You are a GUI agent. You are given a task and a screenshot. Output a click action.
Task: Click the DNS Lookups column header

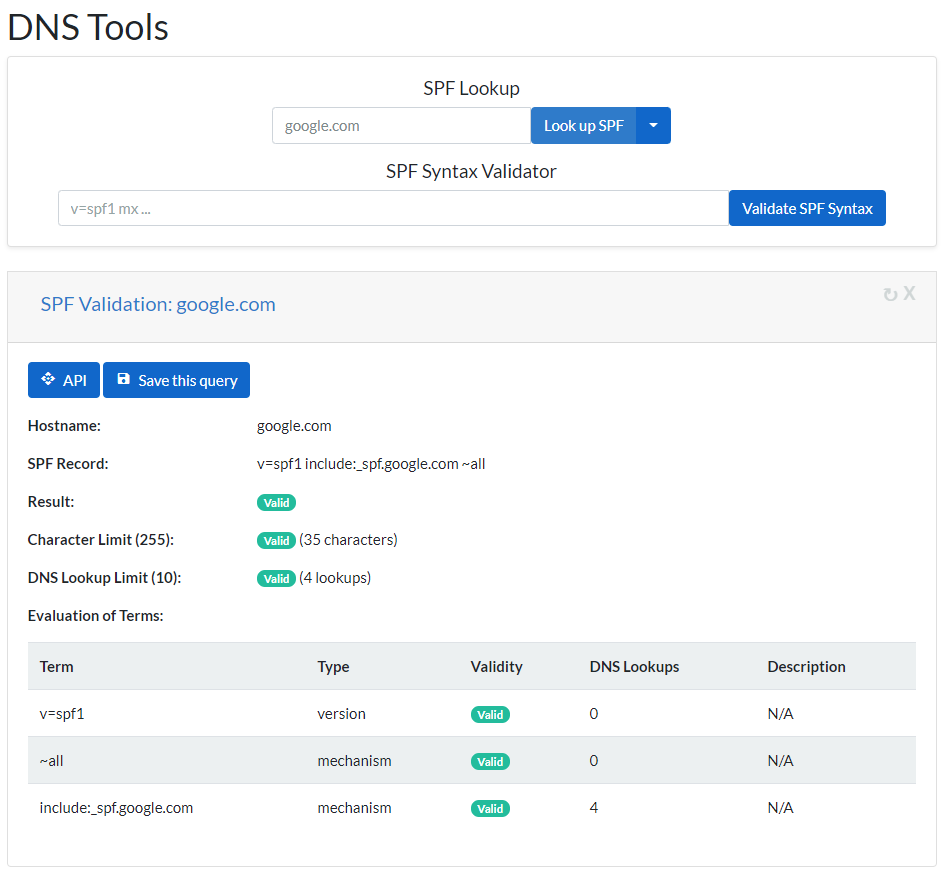click(x=634, y=667)
